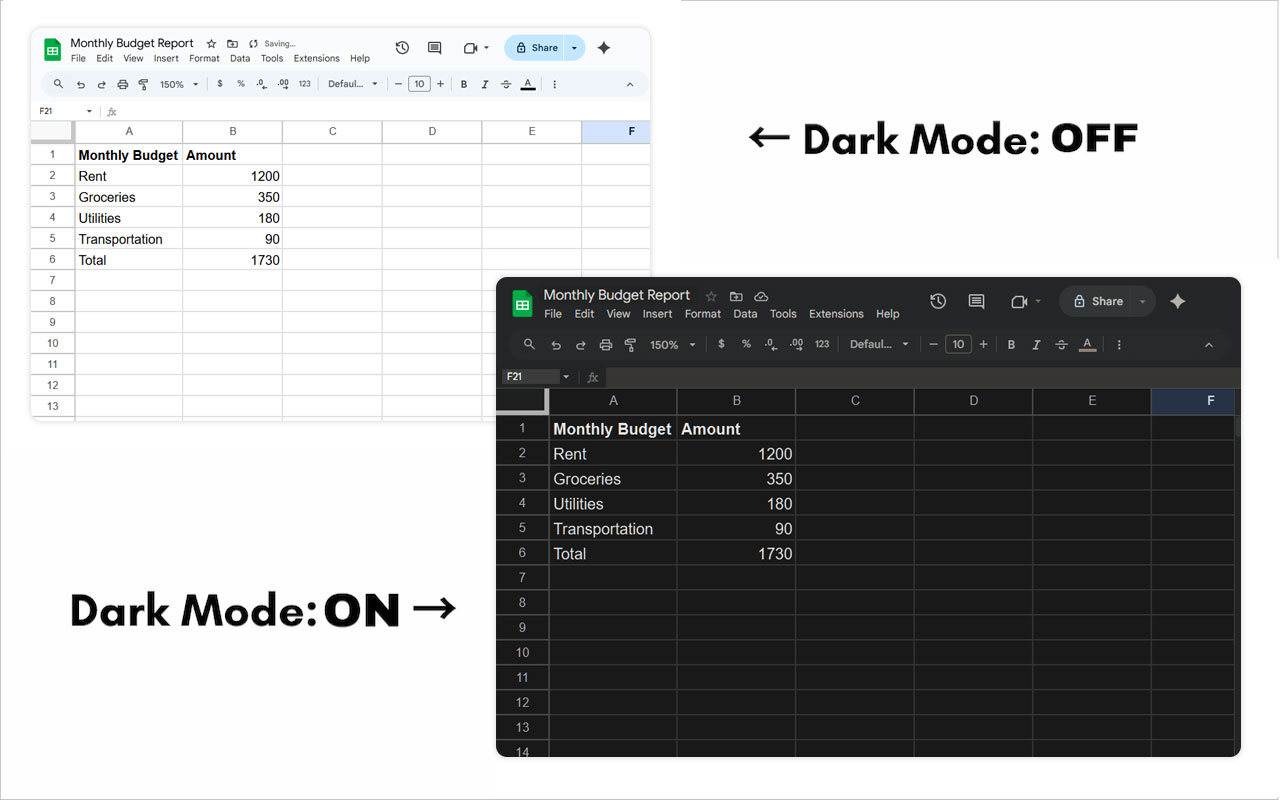Viewport: 1280px width, 800px height.
Task: Open the Format menu
Action: [702, 313]
